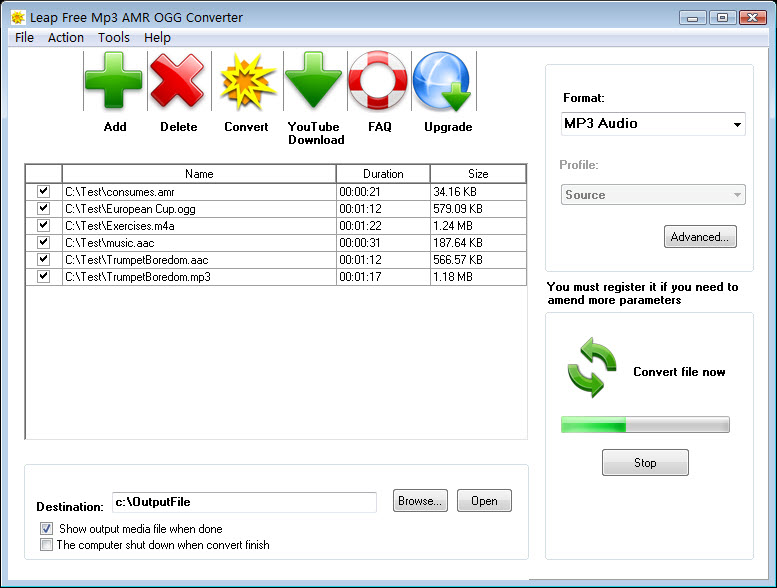Screen dimensions: 777x588
Task: Click the Advanced... button
Action: point(700,237)
